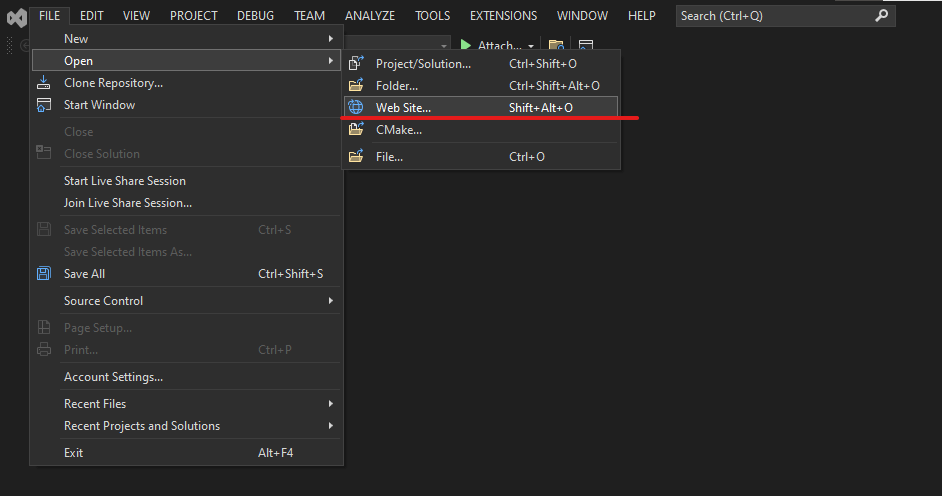Screen dimensions: 942x496
Task: Click the folder toolbar icon beside Attach
Action: tap(556, 45)
